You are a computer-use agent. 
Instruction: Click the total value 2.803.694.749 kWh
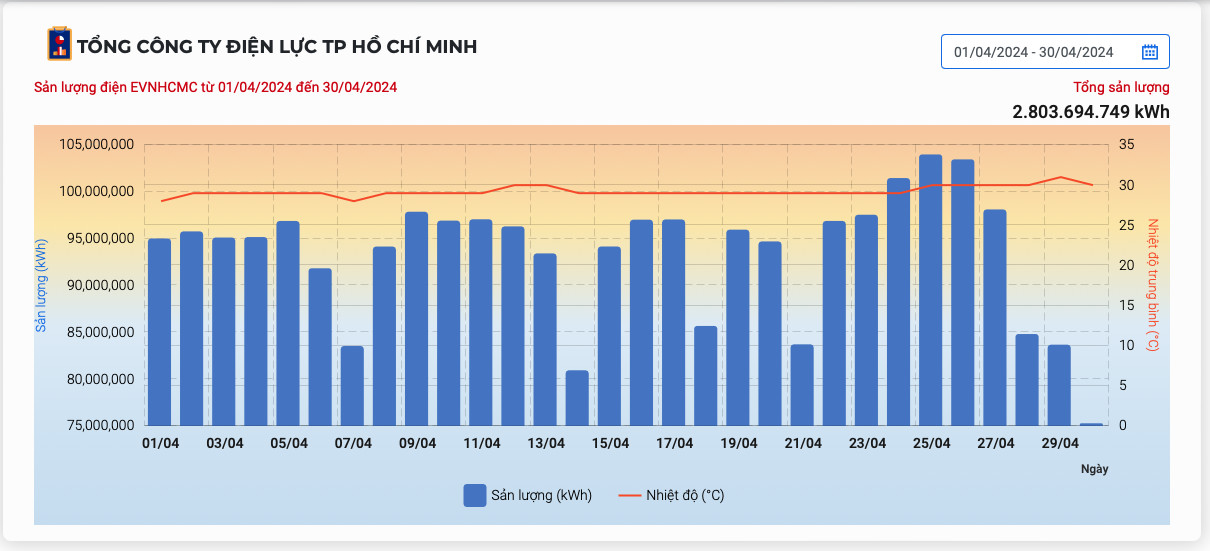coord(1091,111)
